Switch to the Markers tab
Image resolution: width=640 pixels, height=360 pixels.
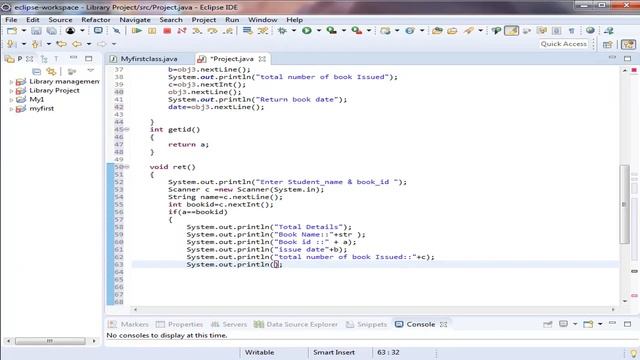[129, 324]
